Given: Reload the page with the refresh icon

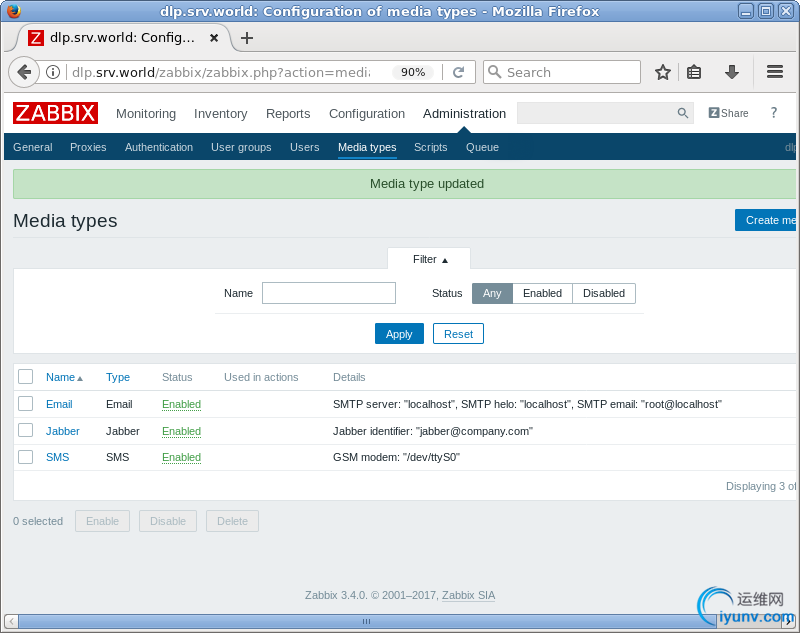Looking at the screenshot, I should tap(458, 72).
